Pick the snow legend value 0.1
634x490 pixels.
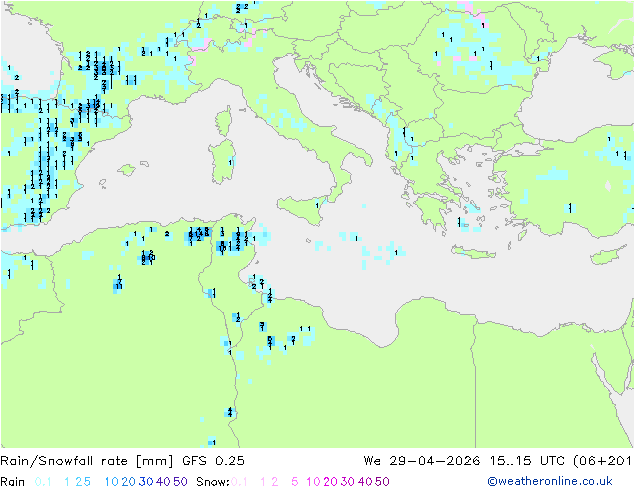click(239, 482)
